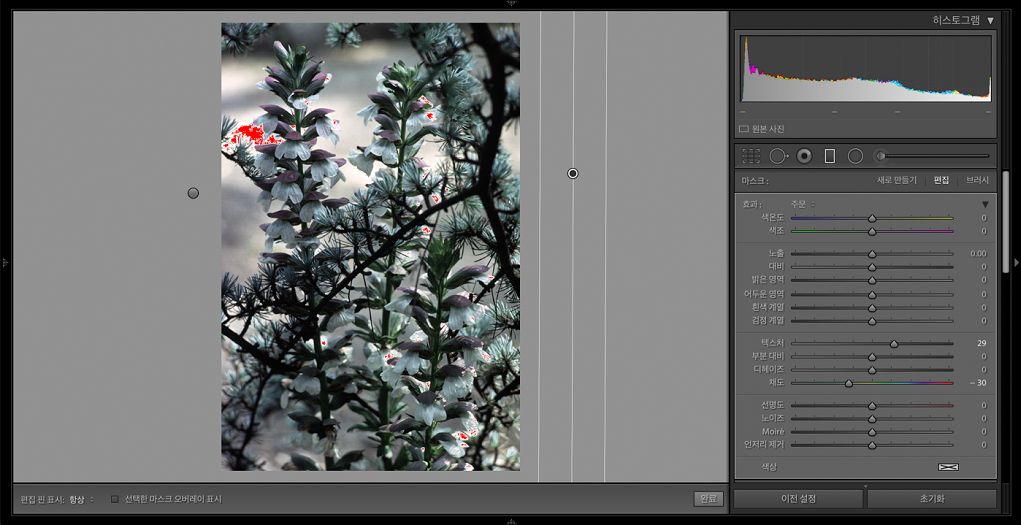Enable 선택한 마스크 오버레이 표시 checkbox
The image size is (1021, 525).
(115, 499)
